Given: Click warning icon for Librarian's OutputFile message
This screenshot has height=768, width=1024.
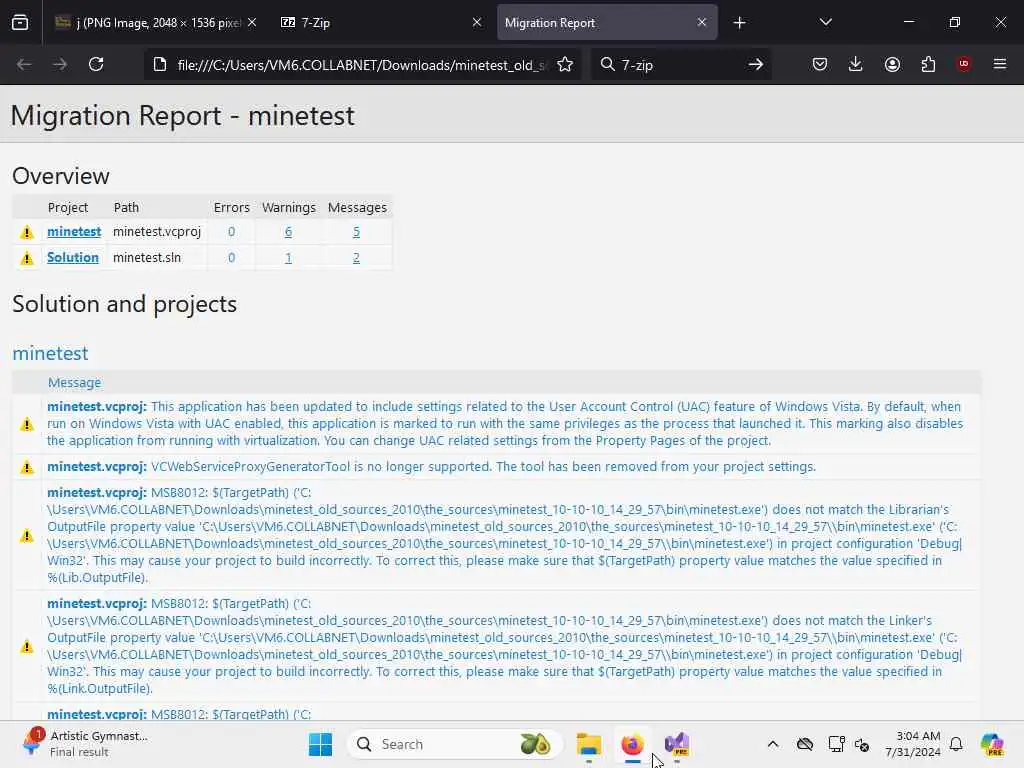Looking at the screenshot, I should pos(27,536).
